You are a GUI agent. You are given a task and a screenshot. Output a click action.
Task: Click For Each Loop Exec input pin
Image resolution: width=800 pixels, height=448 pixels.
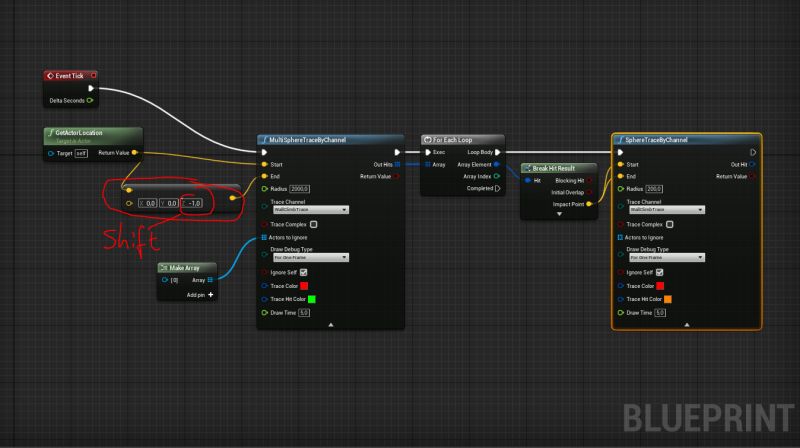[428, 152]
